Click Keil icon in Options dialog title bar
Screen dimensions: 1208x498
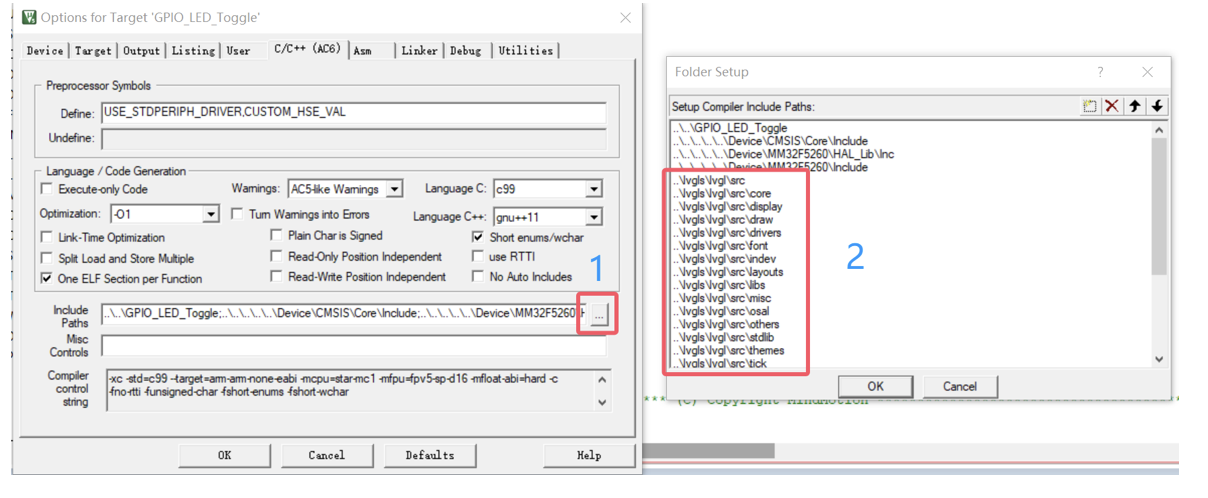coord(29,17)
